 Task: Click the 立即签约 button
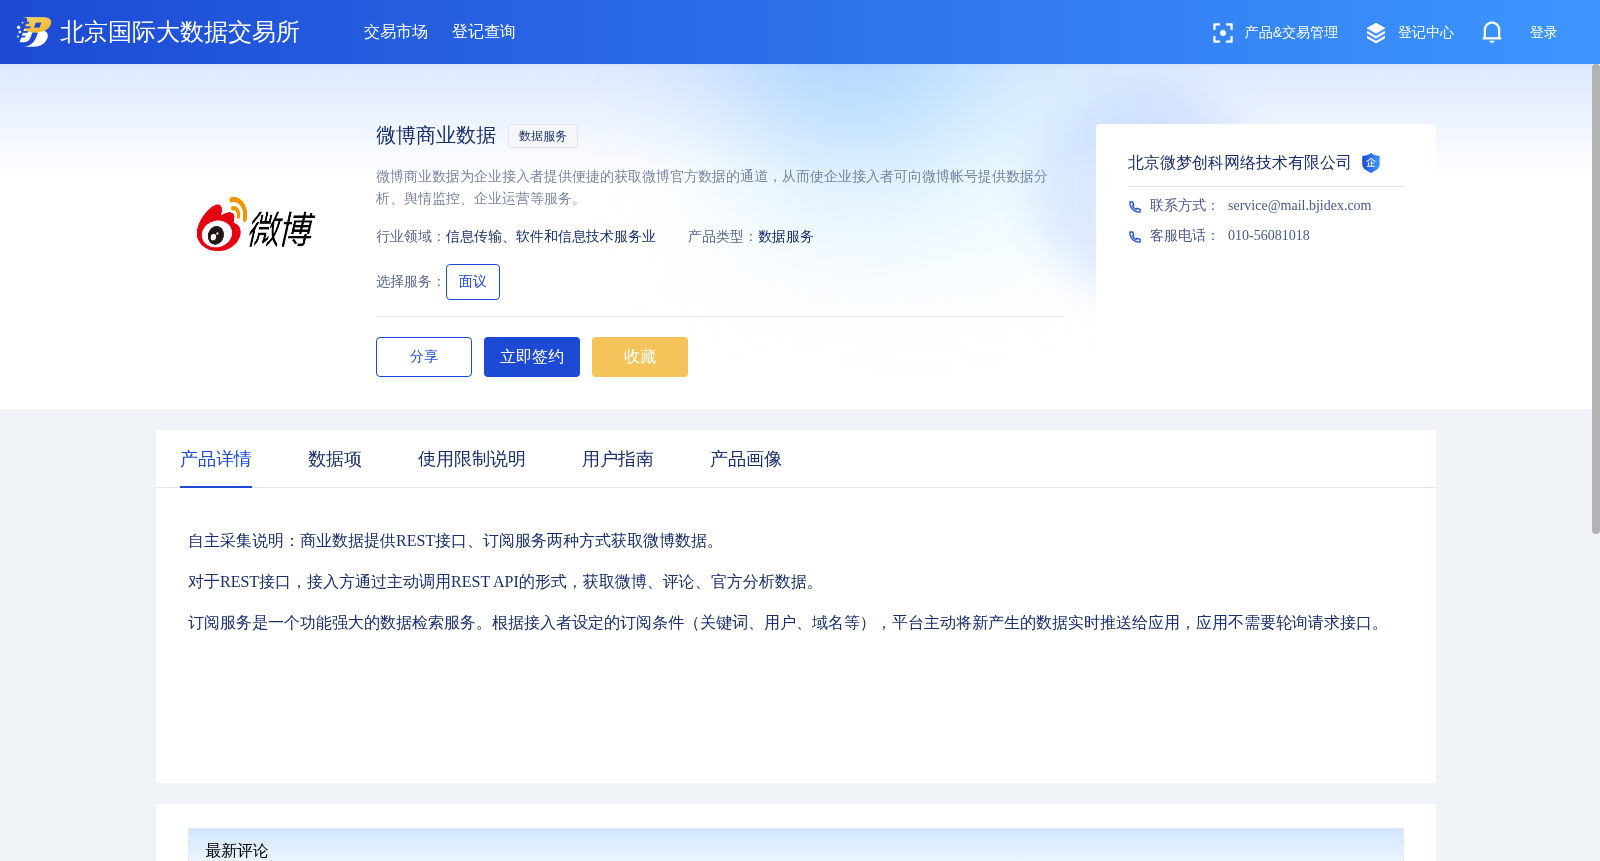pyautogui.click(x=532, y=357)
